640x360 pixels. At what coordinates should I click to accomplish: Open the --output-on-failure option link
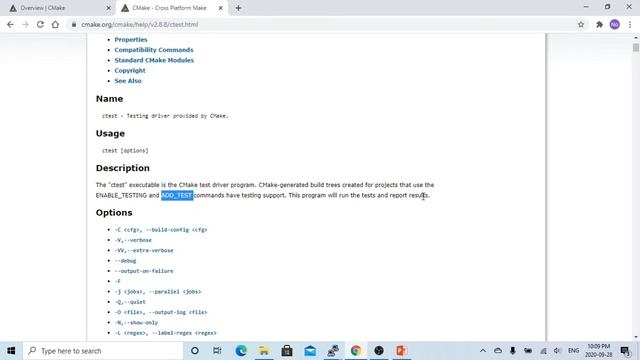click(144, 271)
